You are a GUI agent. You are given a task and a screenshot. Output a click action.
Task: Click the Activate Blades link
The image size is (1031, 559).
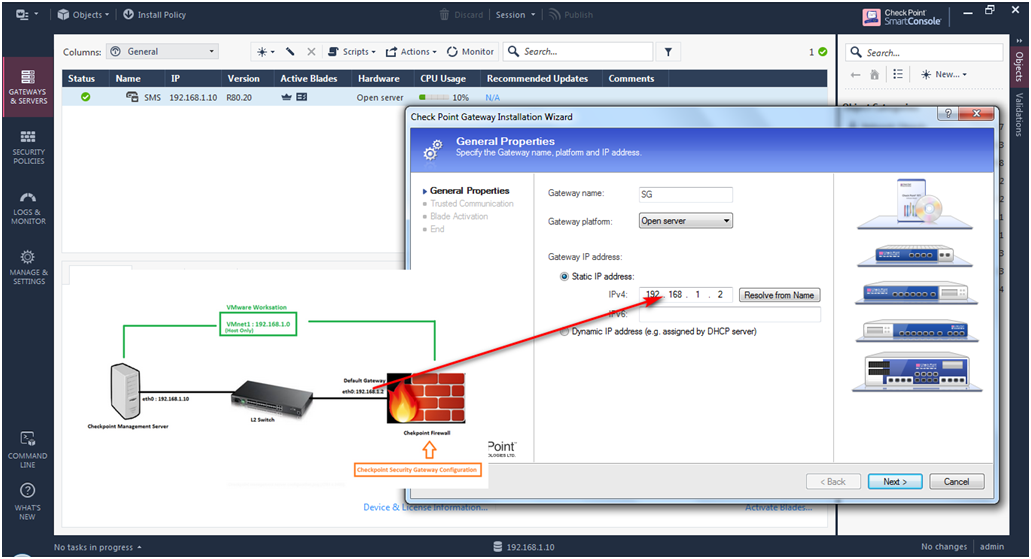coord(779,507)
